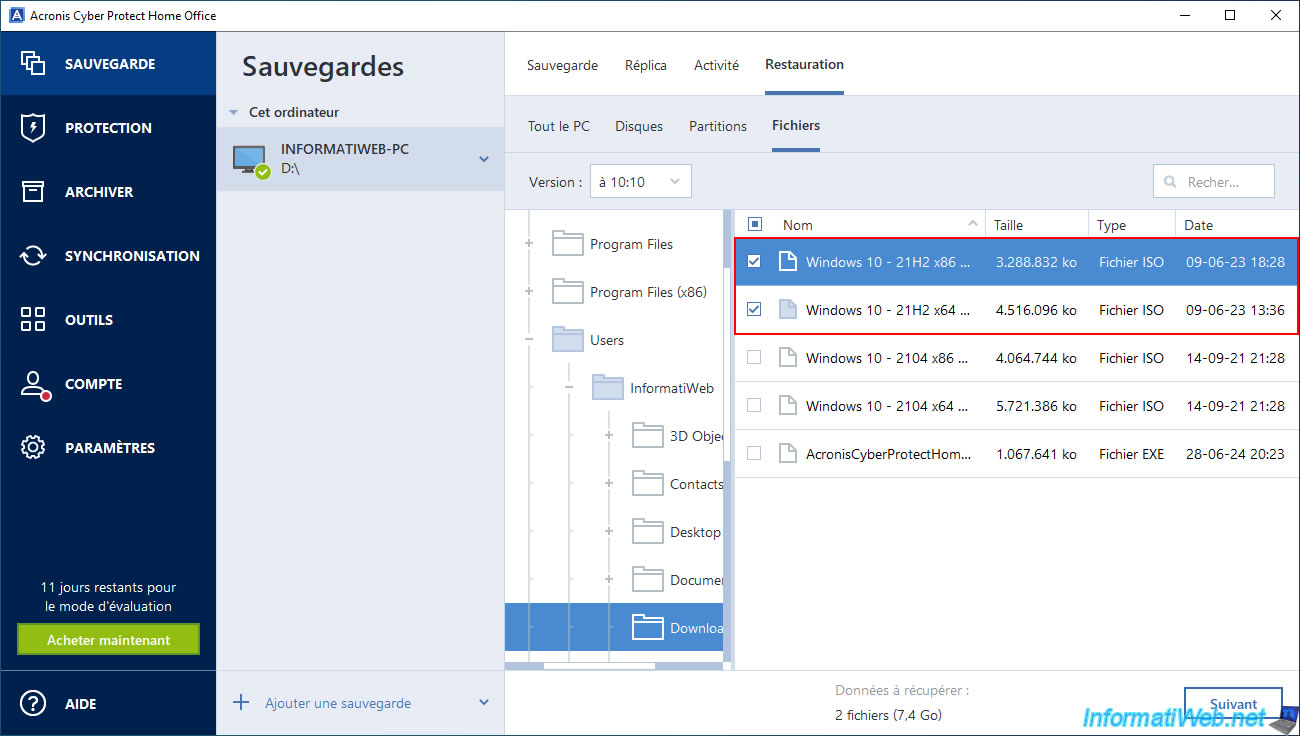Click the Compte person icon
Screen dimensions: 1300x736
coord(34,385)
